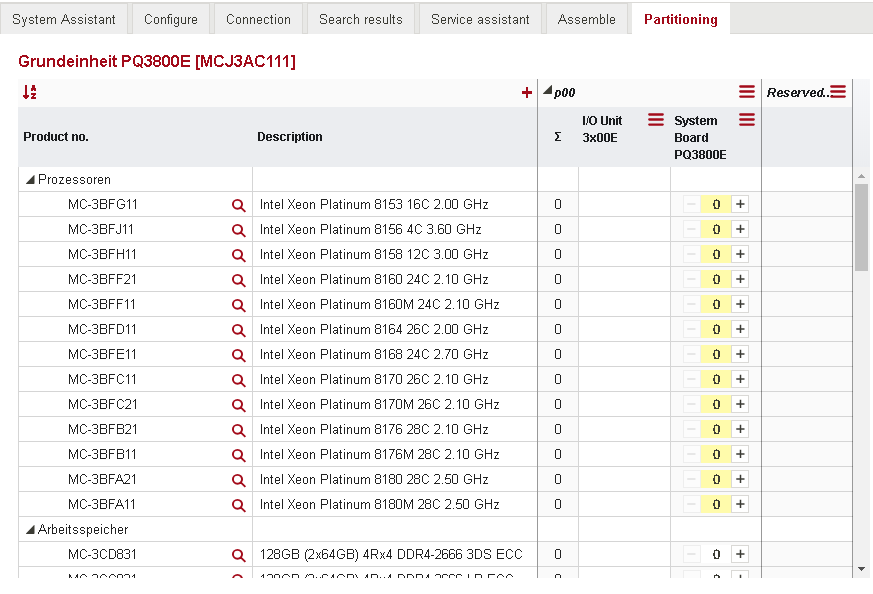Click the red plus add icon
This screenshot has width=873, height=594.
pos(527,92)
